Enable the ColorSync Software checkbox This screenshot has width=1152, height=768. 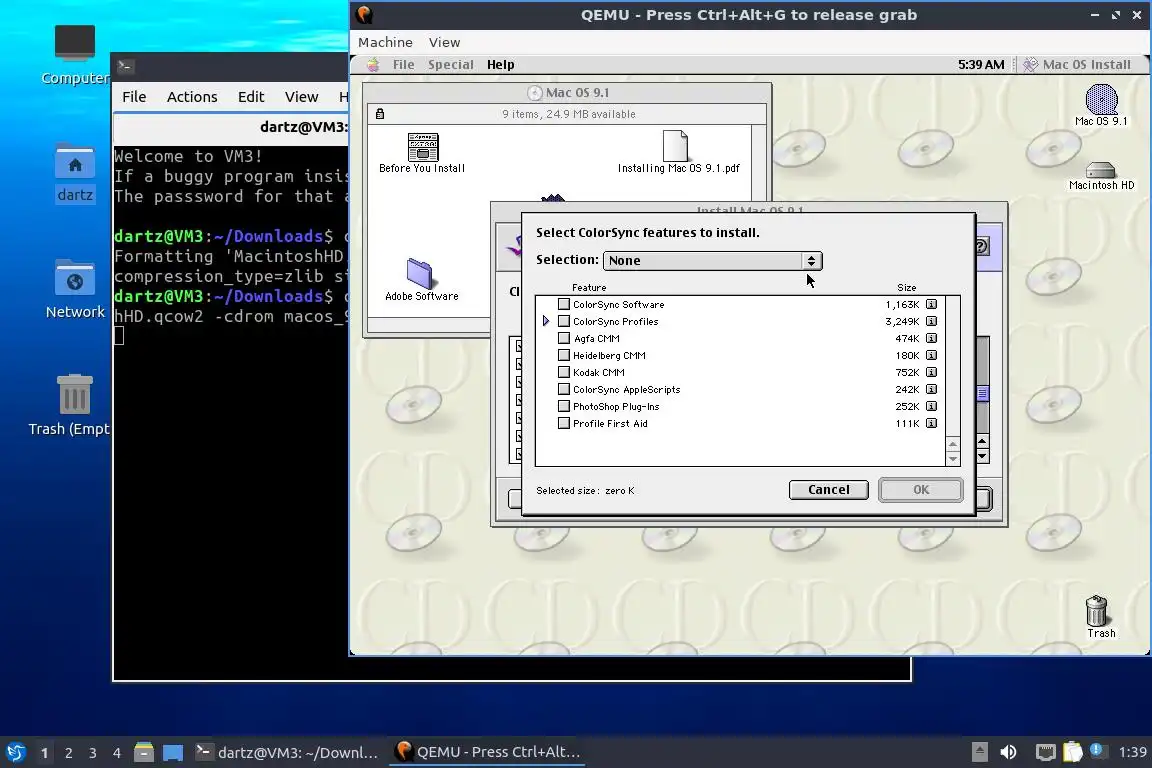point(564,304)
